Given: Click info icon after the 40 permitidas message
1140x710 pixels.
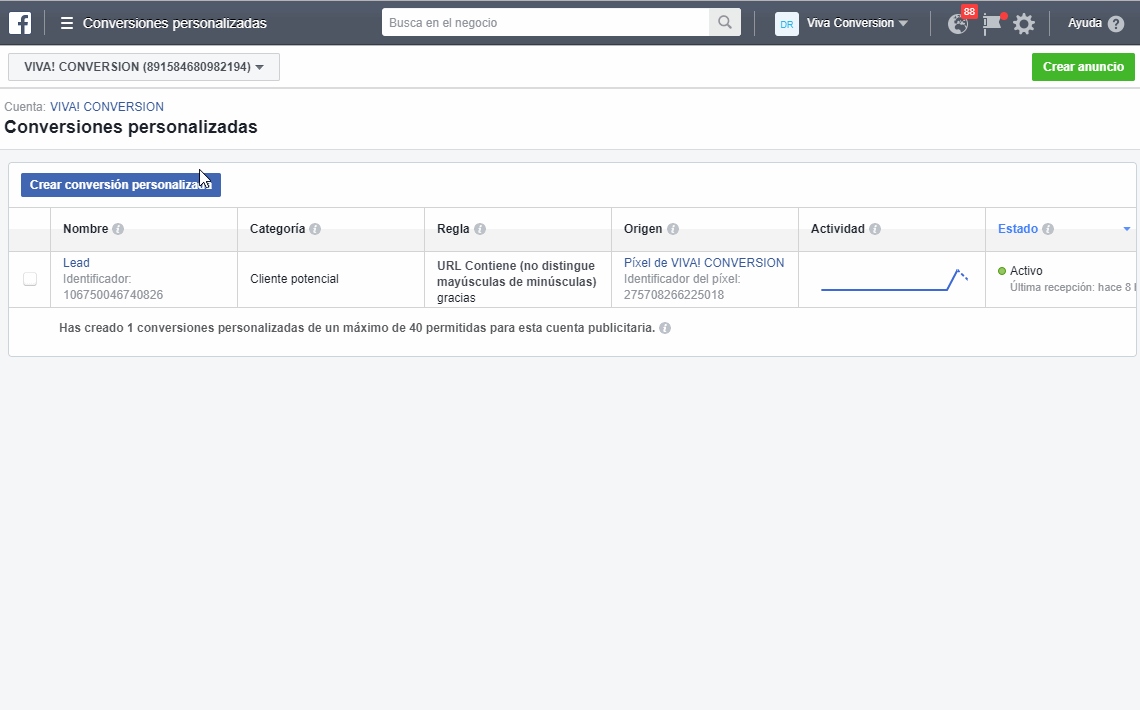Looking at the screenshot, I should 665,328.
